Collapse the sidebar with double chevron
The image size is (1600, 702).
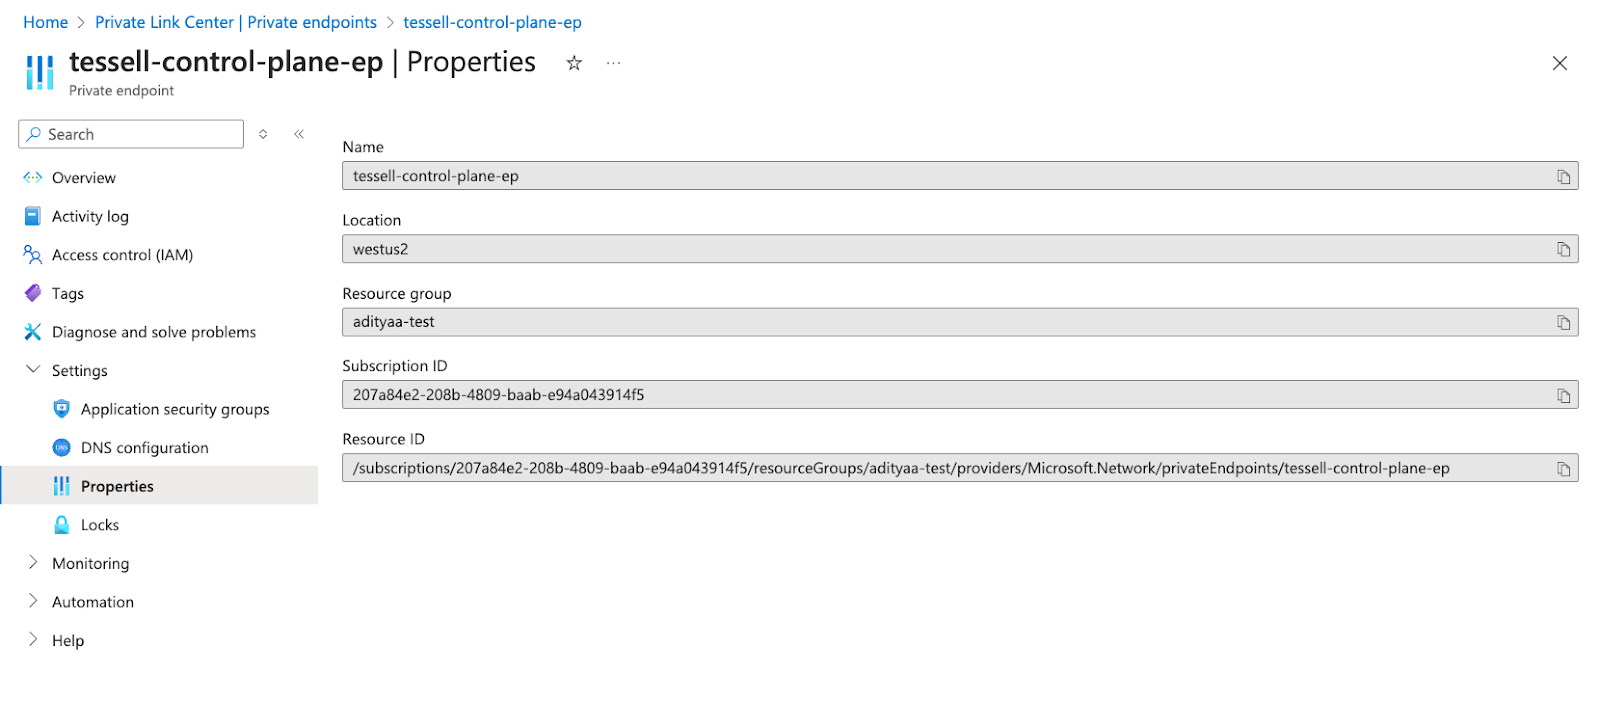click(299, 134)
